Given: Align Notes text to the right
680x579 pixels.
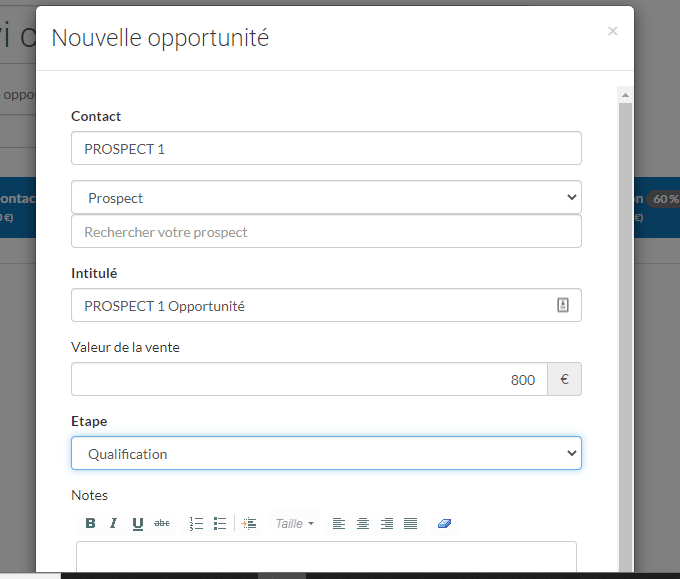Looking at the screenshot, I should [x=386, y=523].
